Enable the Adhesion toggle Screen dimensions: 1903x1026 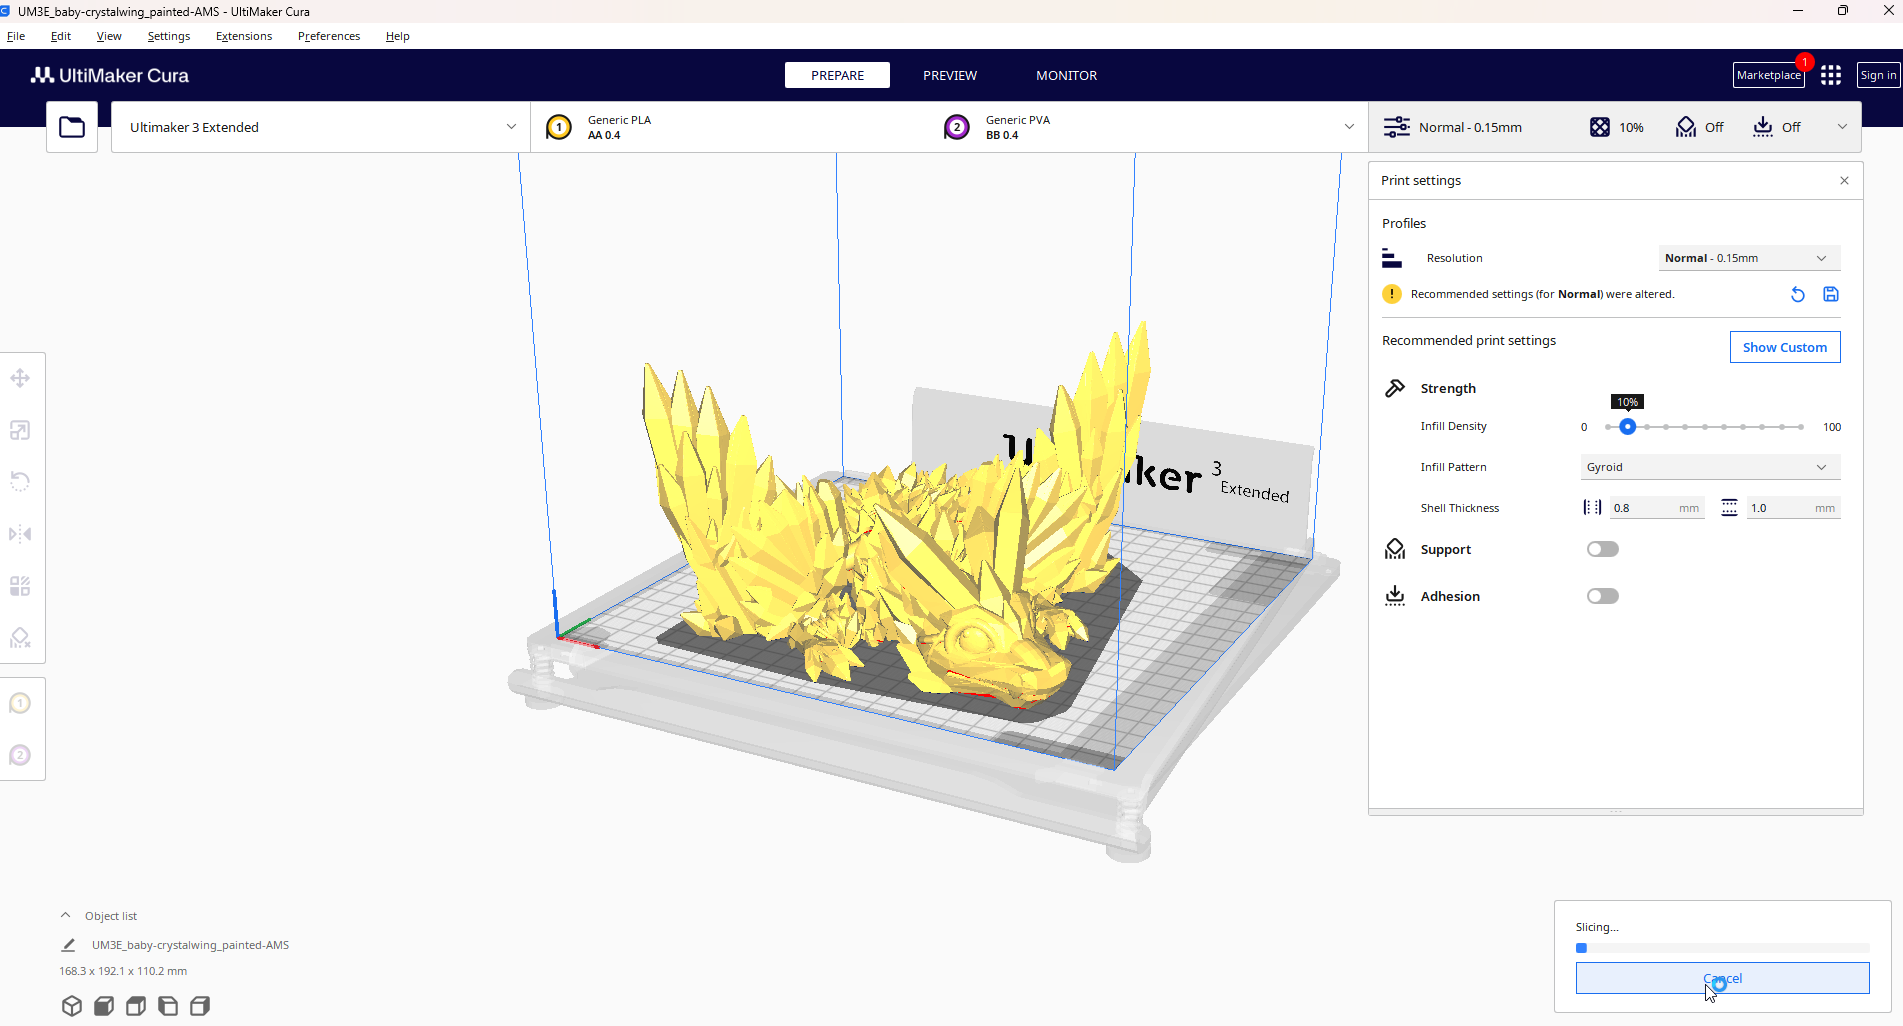click(1602, 595)
